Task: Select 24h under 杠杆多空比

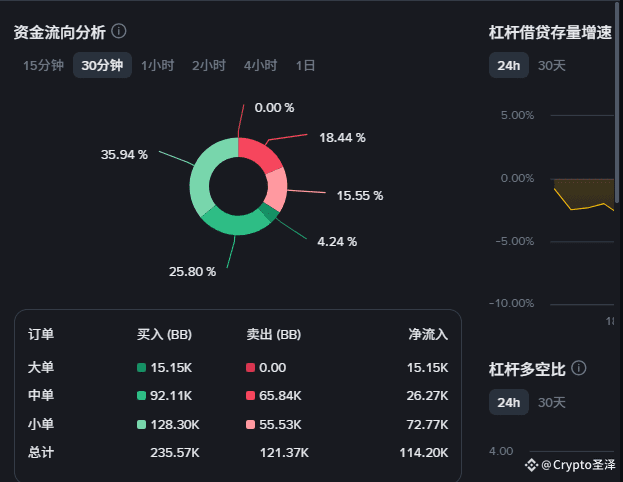Action: 509,402
